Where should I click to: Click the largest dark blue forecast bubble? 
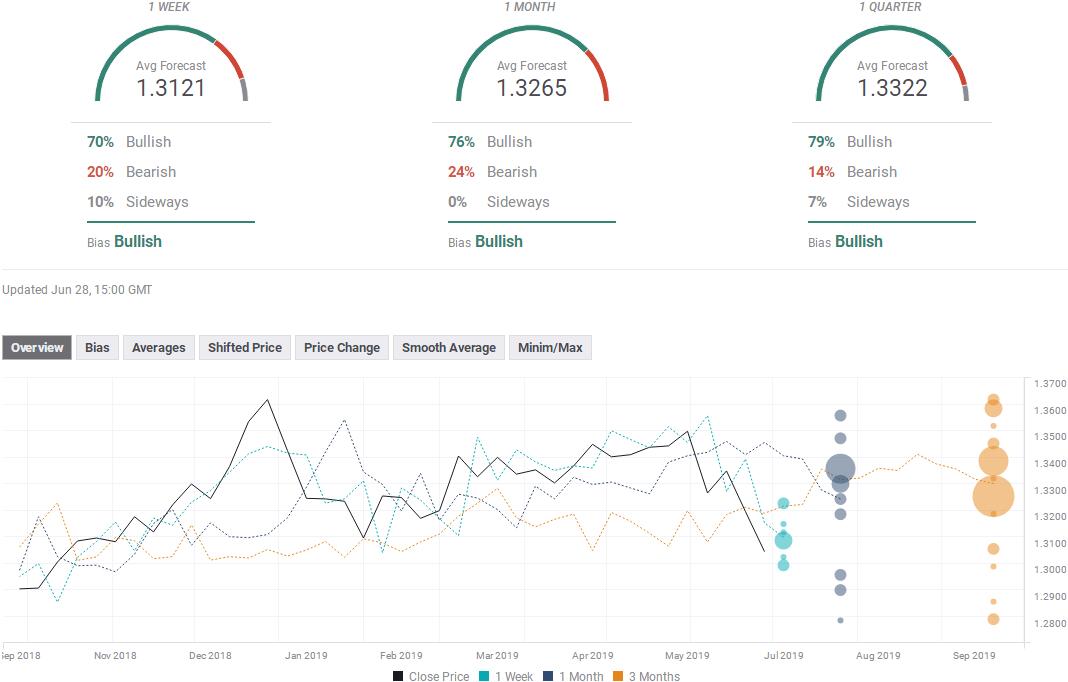[x=840, y=467]
